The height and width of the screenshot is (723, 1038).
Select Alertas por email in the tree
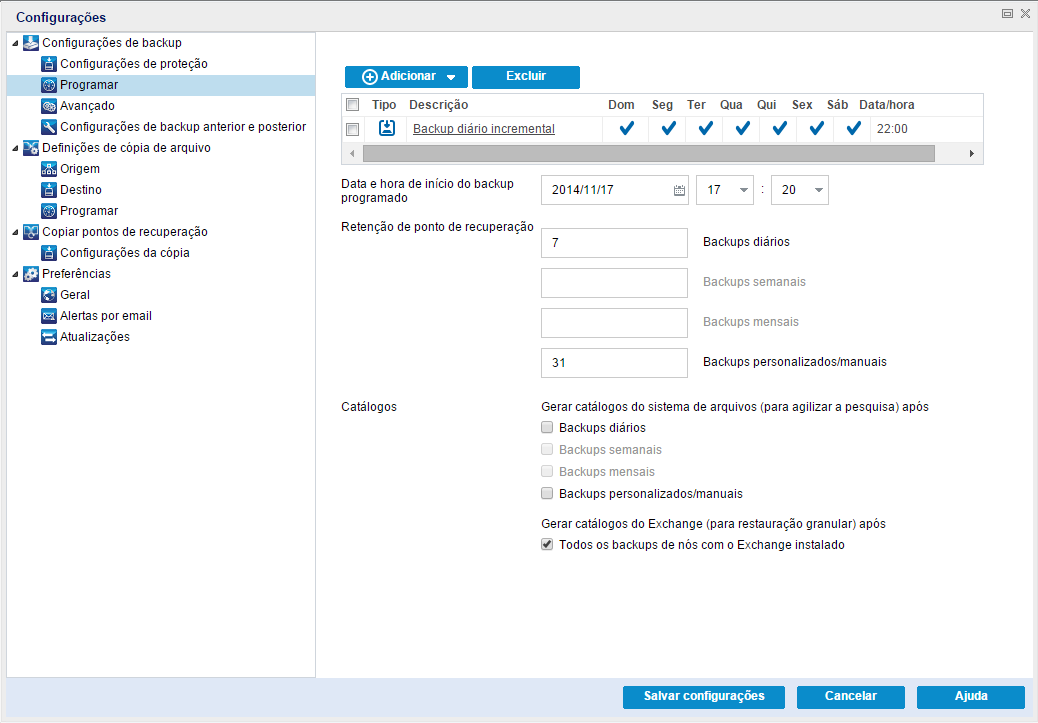click(x=106, y=316)
